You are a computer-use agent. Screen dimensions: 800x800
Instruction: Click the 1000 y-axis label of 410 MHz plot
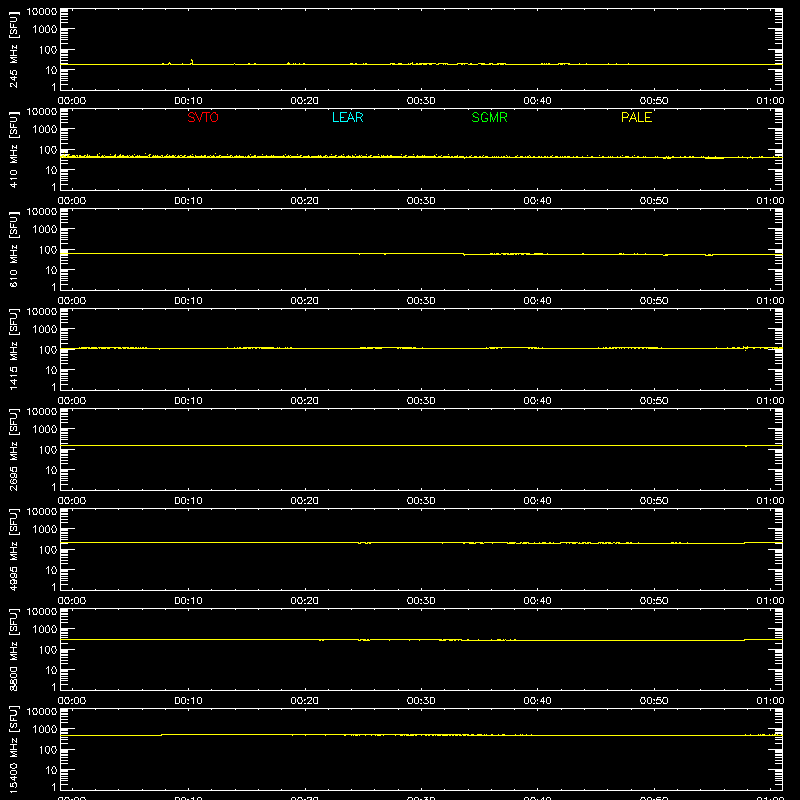pyautogui.click(x=45, y=129)
